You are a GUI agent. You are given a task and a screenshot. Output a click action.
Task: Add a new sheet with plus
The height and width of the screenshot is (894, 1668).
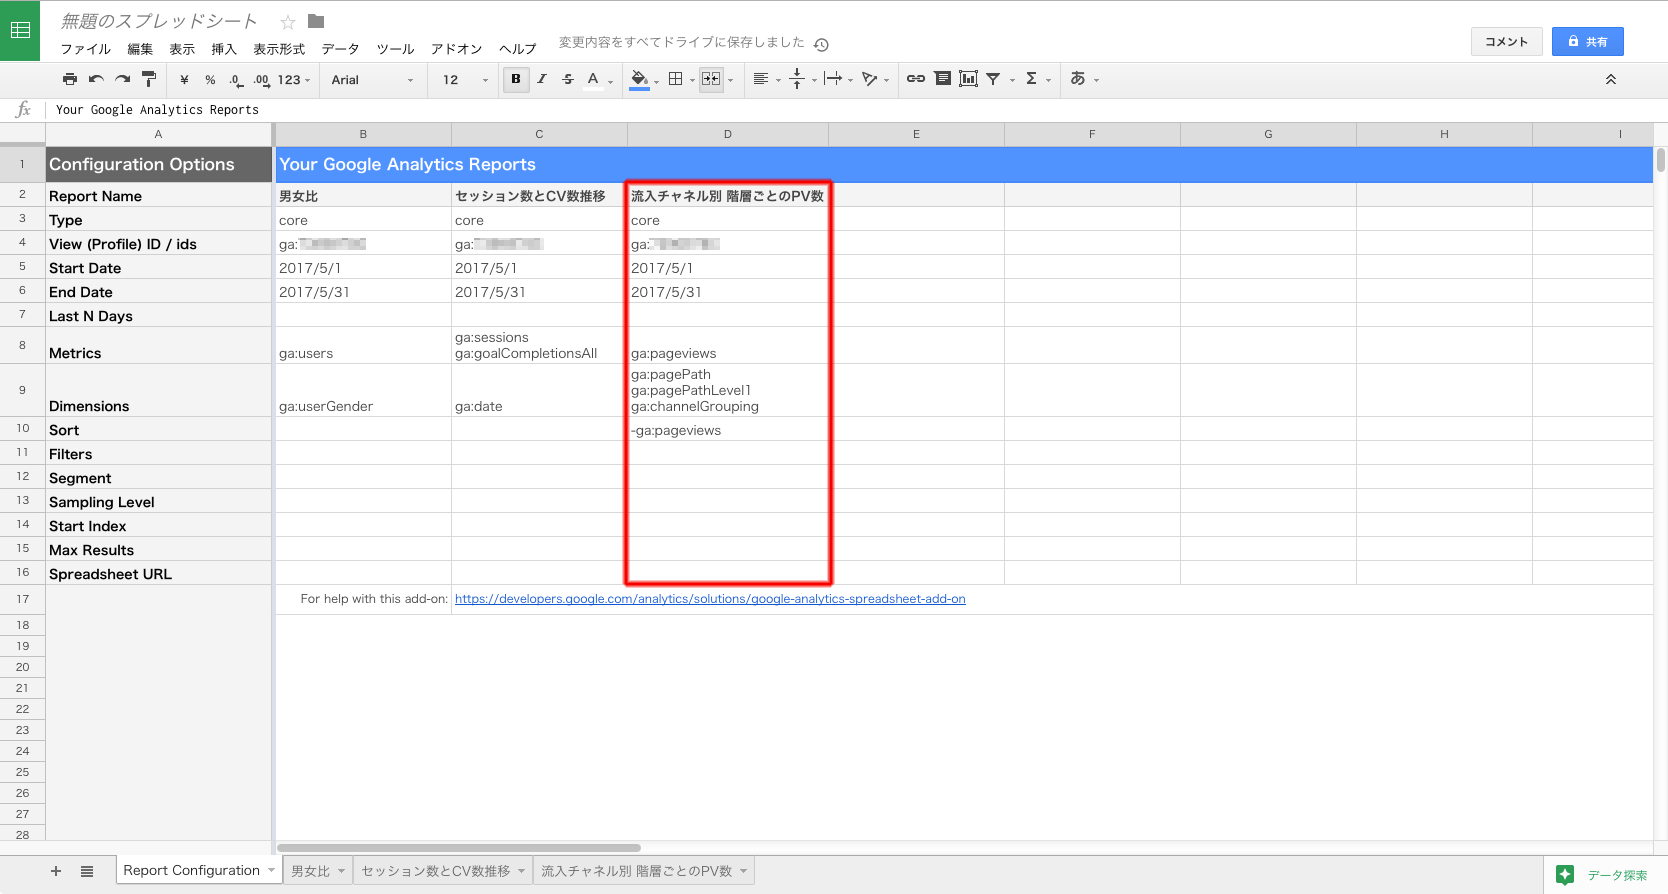[x=56, y=871]
